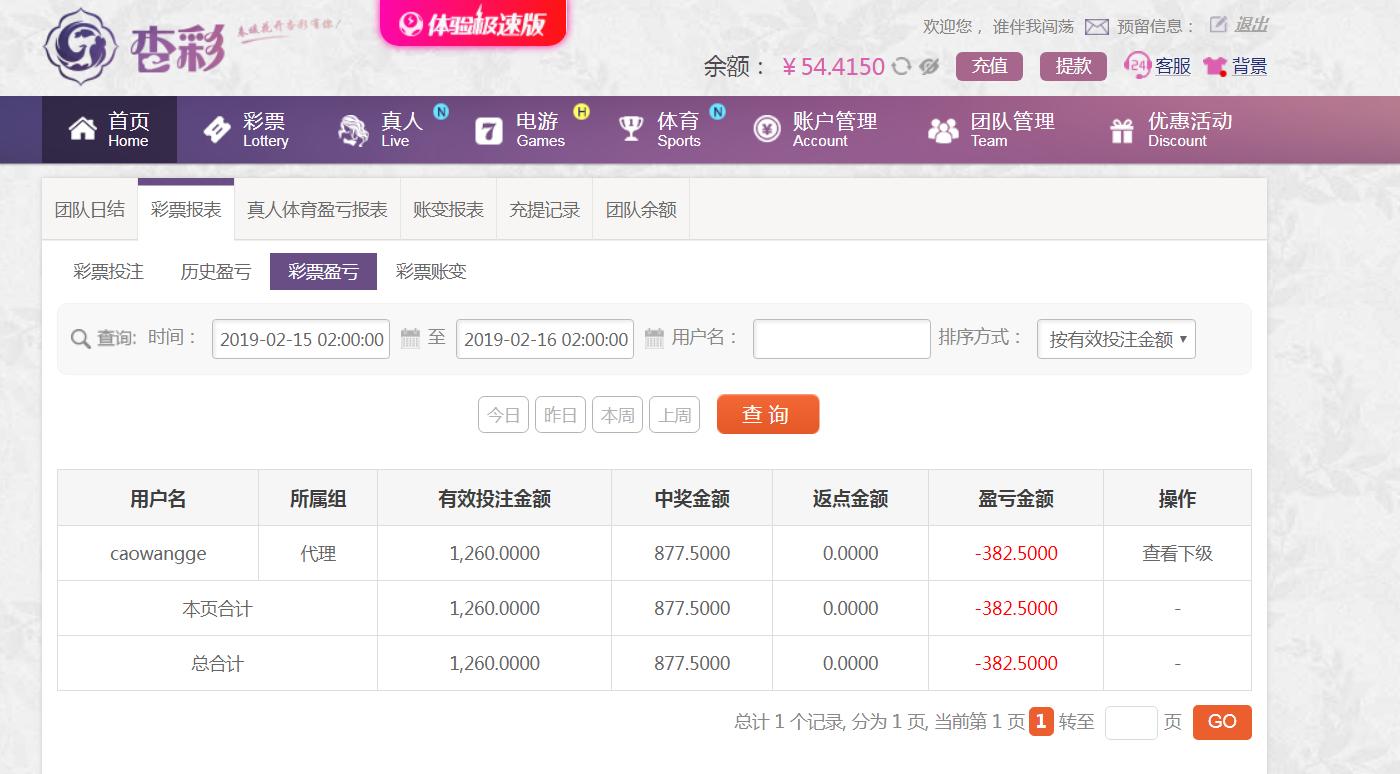
Task: Click the 返点金额 column header
Action: pyautogui.click(x=850, y=499)
